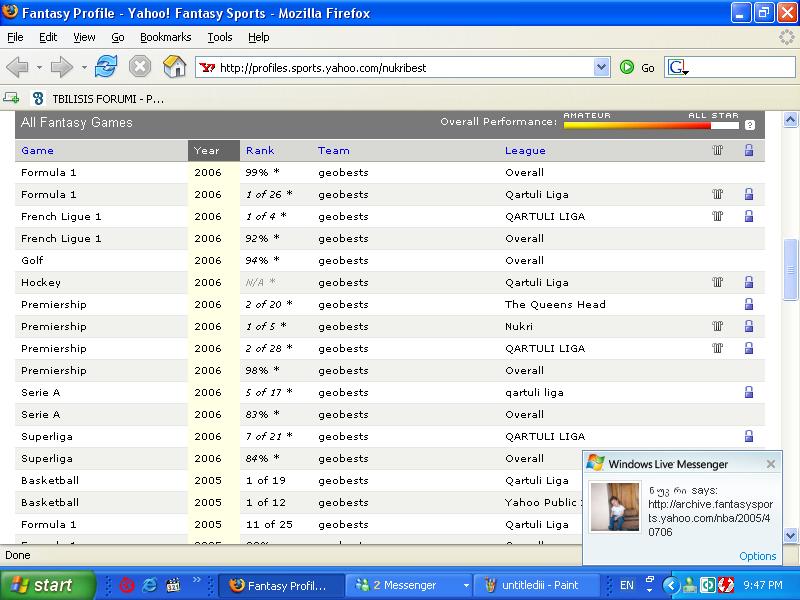
Task: Click lock icon for French Ligue 1 QARTULI LIGA
Action: tap(749, 216)
